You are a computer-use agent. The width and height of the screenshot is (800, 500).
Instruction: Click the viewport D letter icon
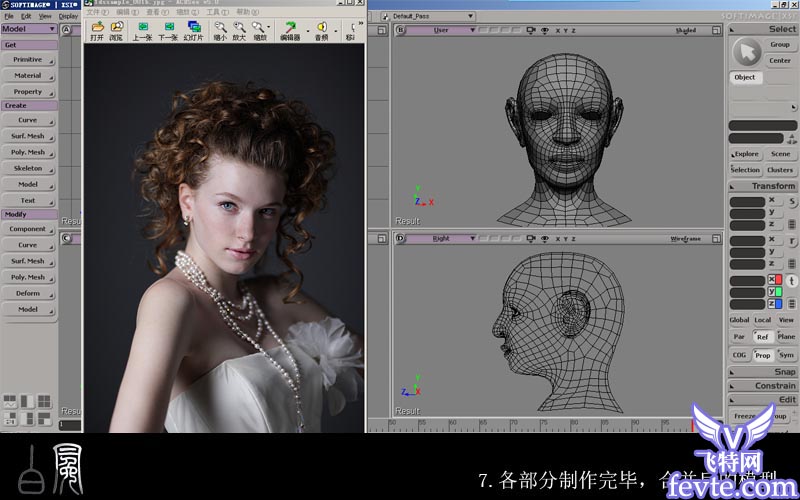coord(401,239)
